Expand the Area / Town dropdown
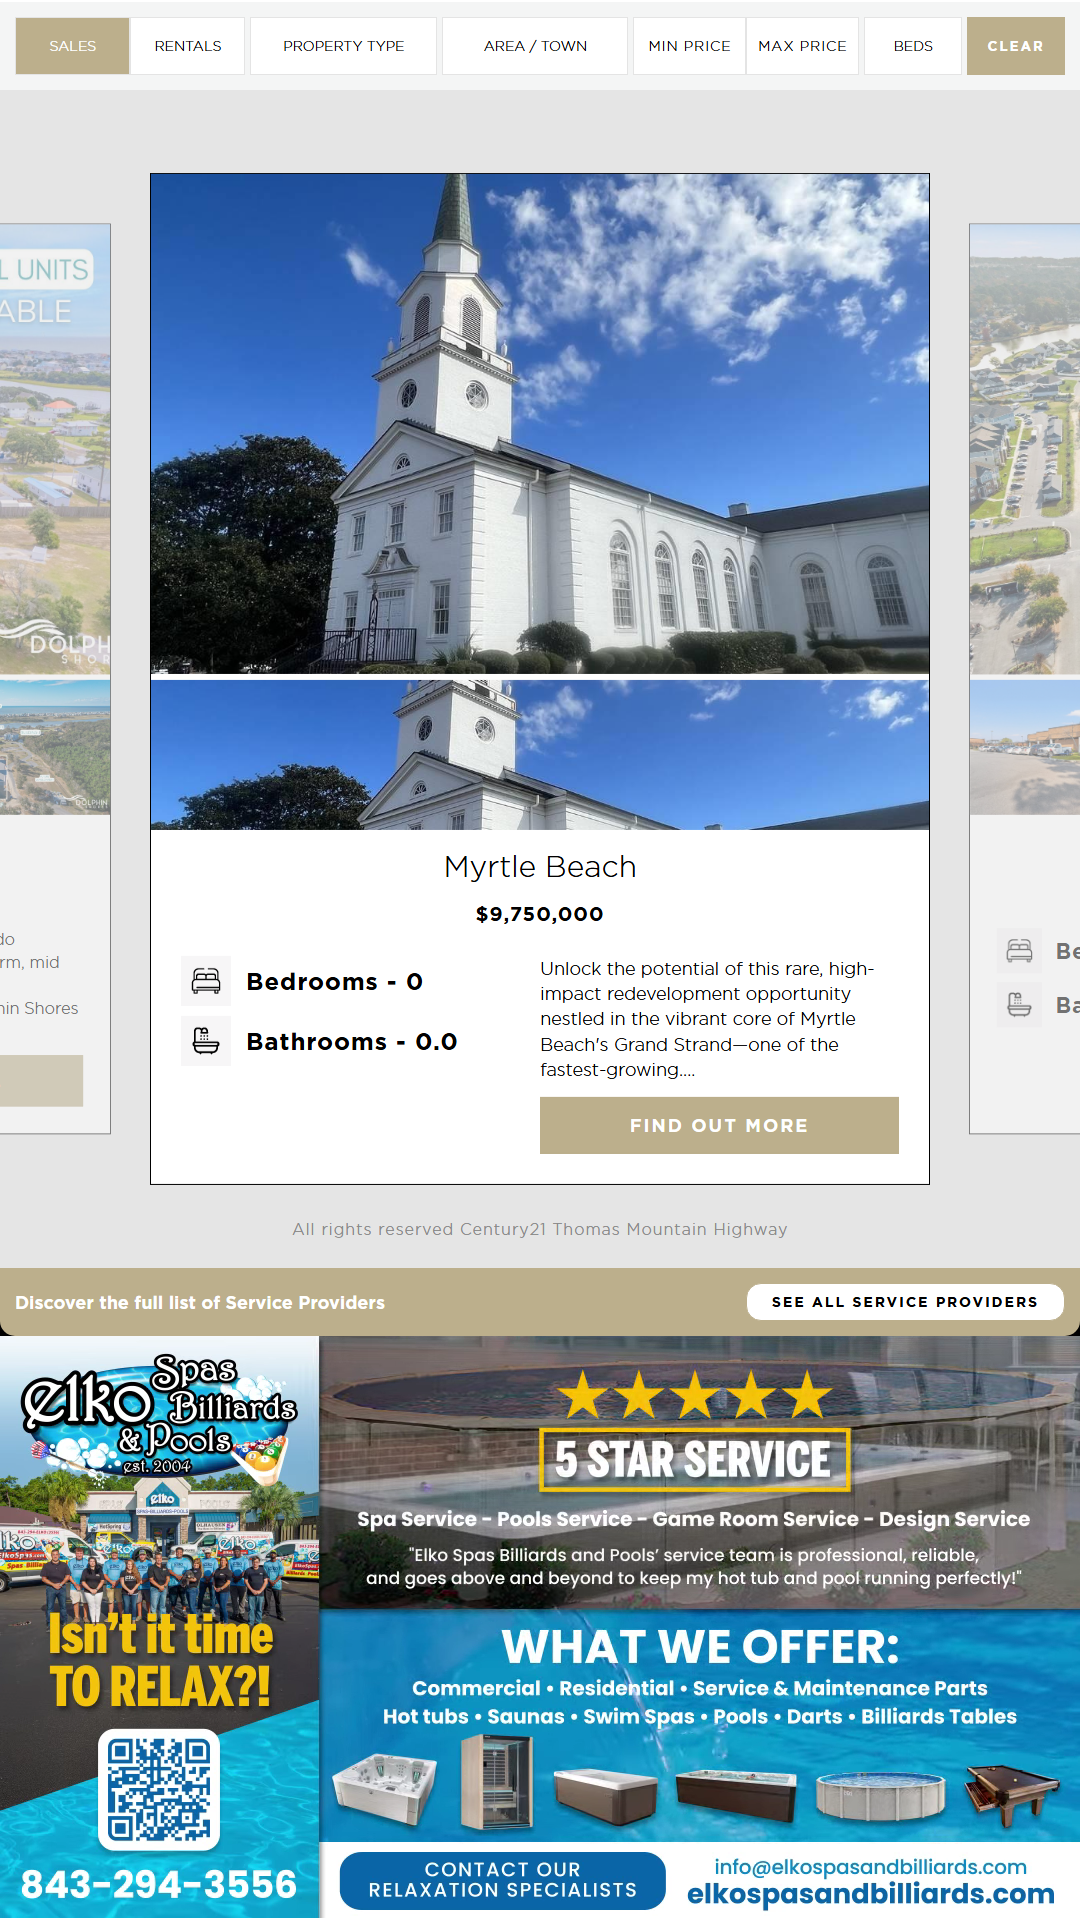The height and width of the screenshot is (1920, 1080). coord(535,46)
